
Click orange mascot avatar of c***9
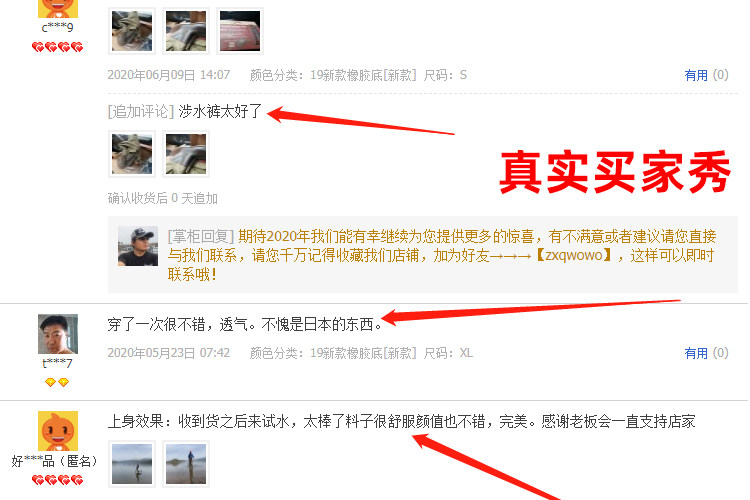[58, 9]
